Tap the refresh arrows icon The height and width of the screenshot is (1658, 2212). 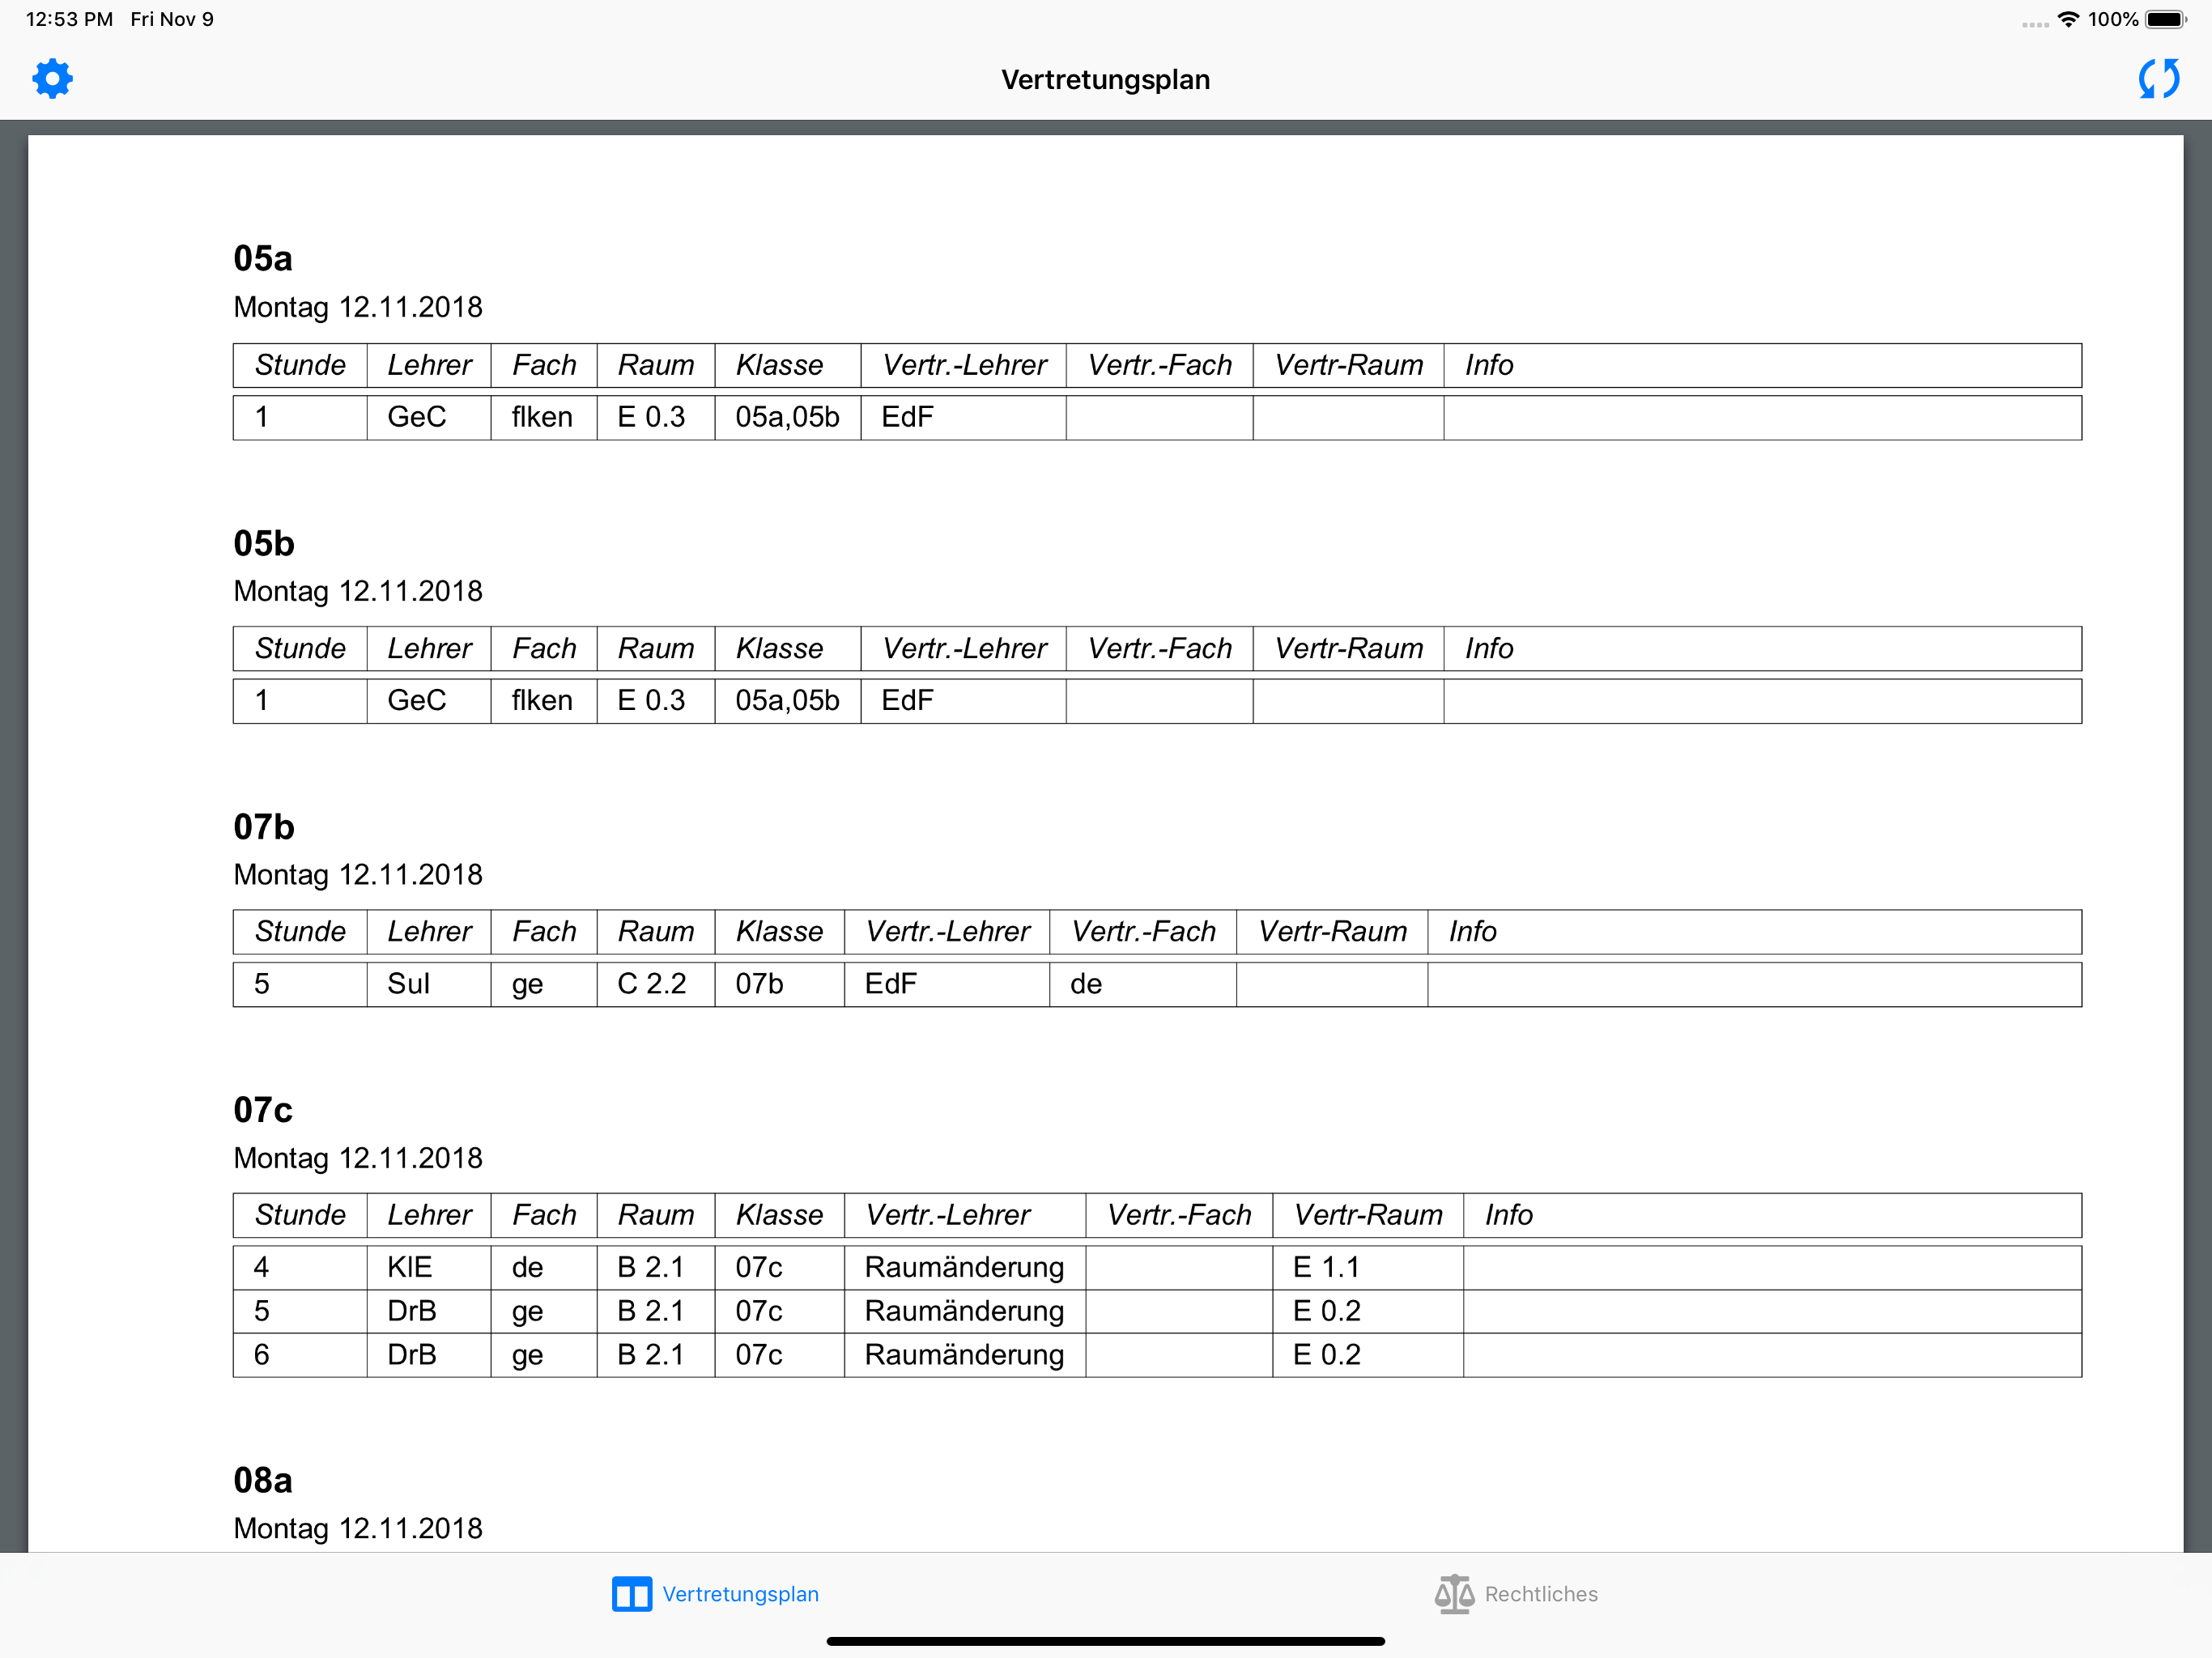click(2159, 78)
